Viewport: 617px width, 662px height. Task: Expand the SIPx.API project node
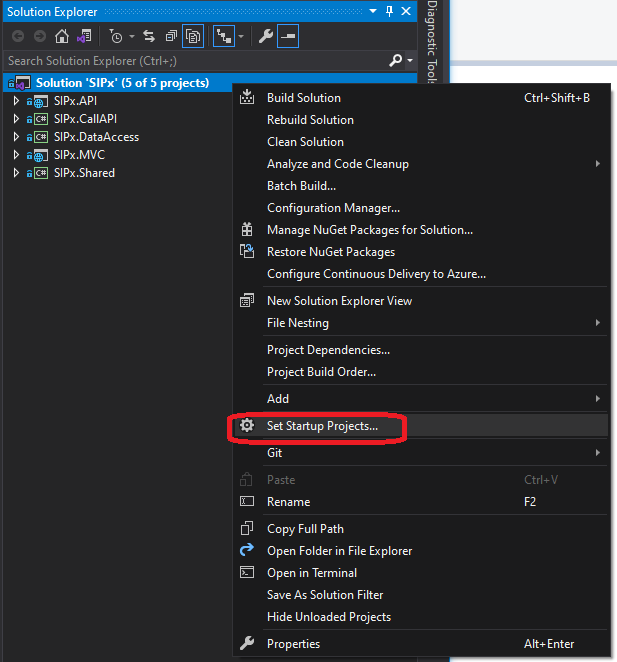(x=16, y=101)
